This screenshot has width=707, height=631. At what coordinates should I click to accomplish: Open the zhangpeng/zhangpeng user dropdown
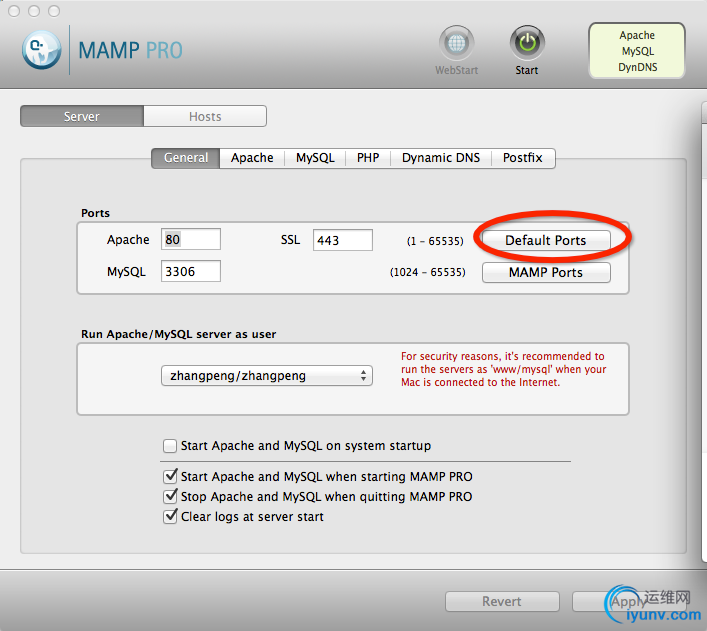[x=266, y=375]
